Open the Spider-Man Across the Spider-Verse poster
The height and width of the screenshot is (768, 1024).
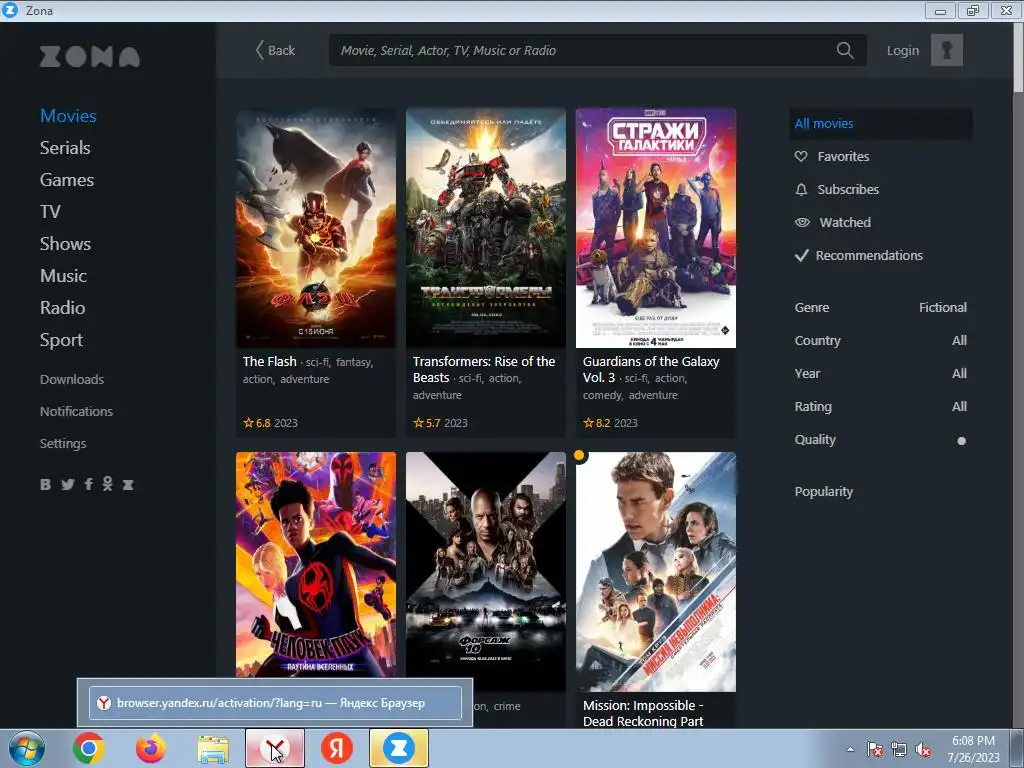click(315, 565)
